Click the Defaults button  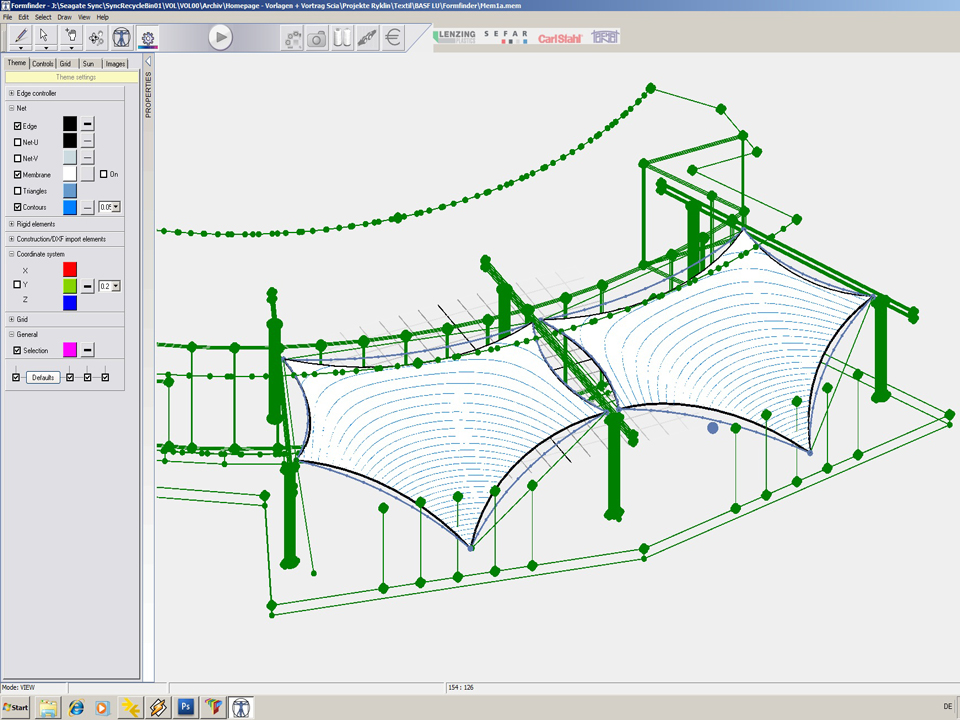[x=42, y=377]
